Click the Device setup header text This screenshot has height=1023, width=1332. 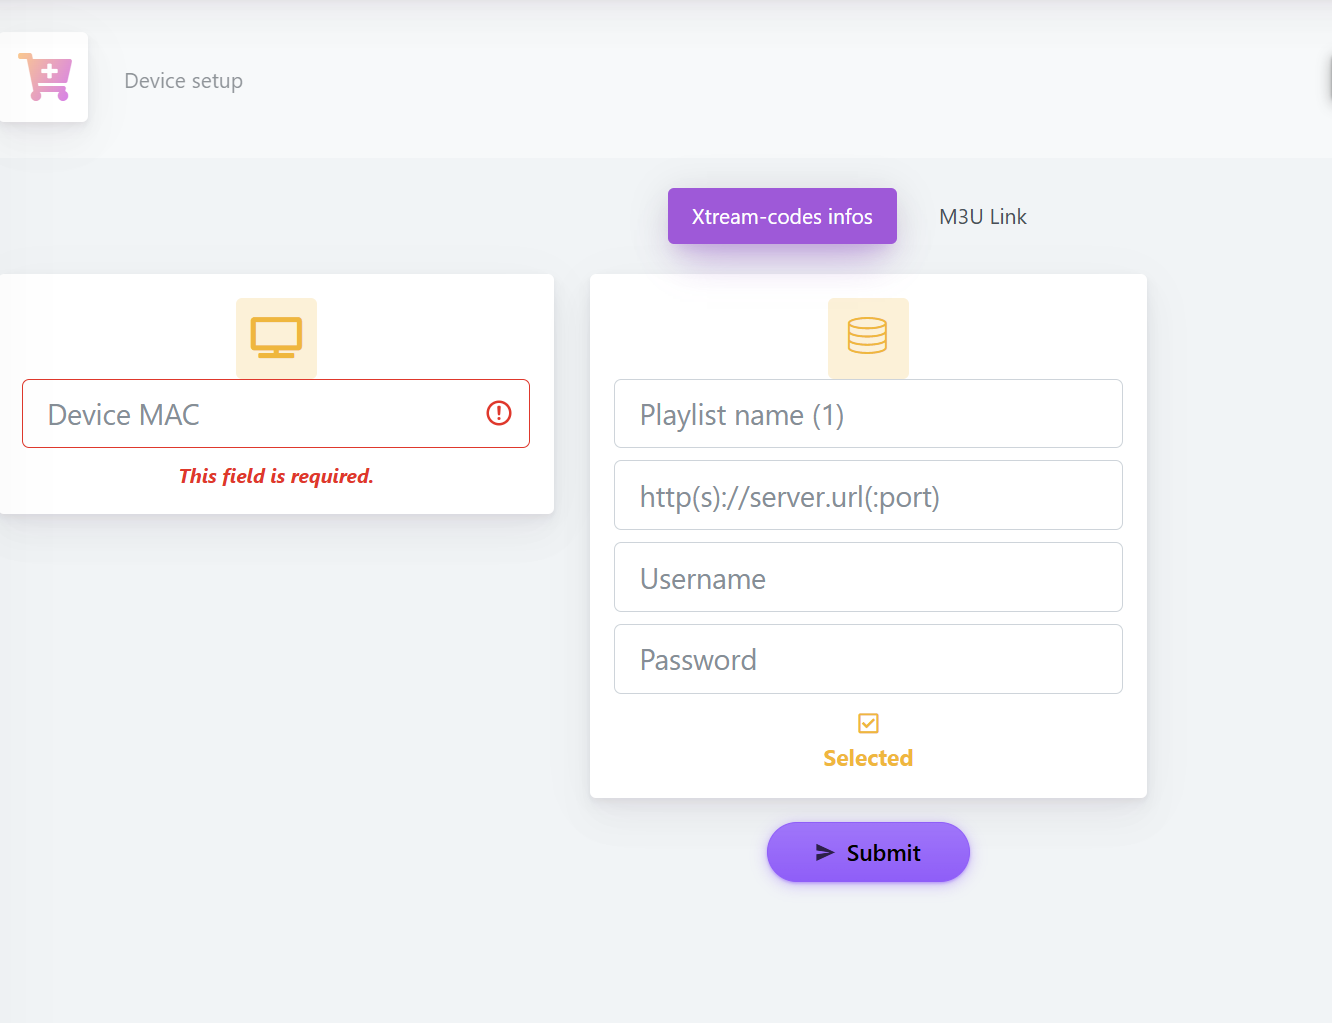[184, 81]
